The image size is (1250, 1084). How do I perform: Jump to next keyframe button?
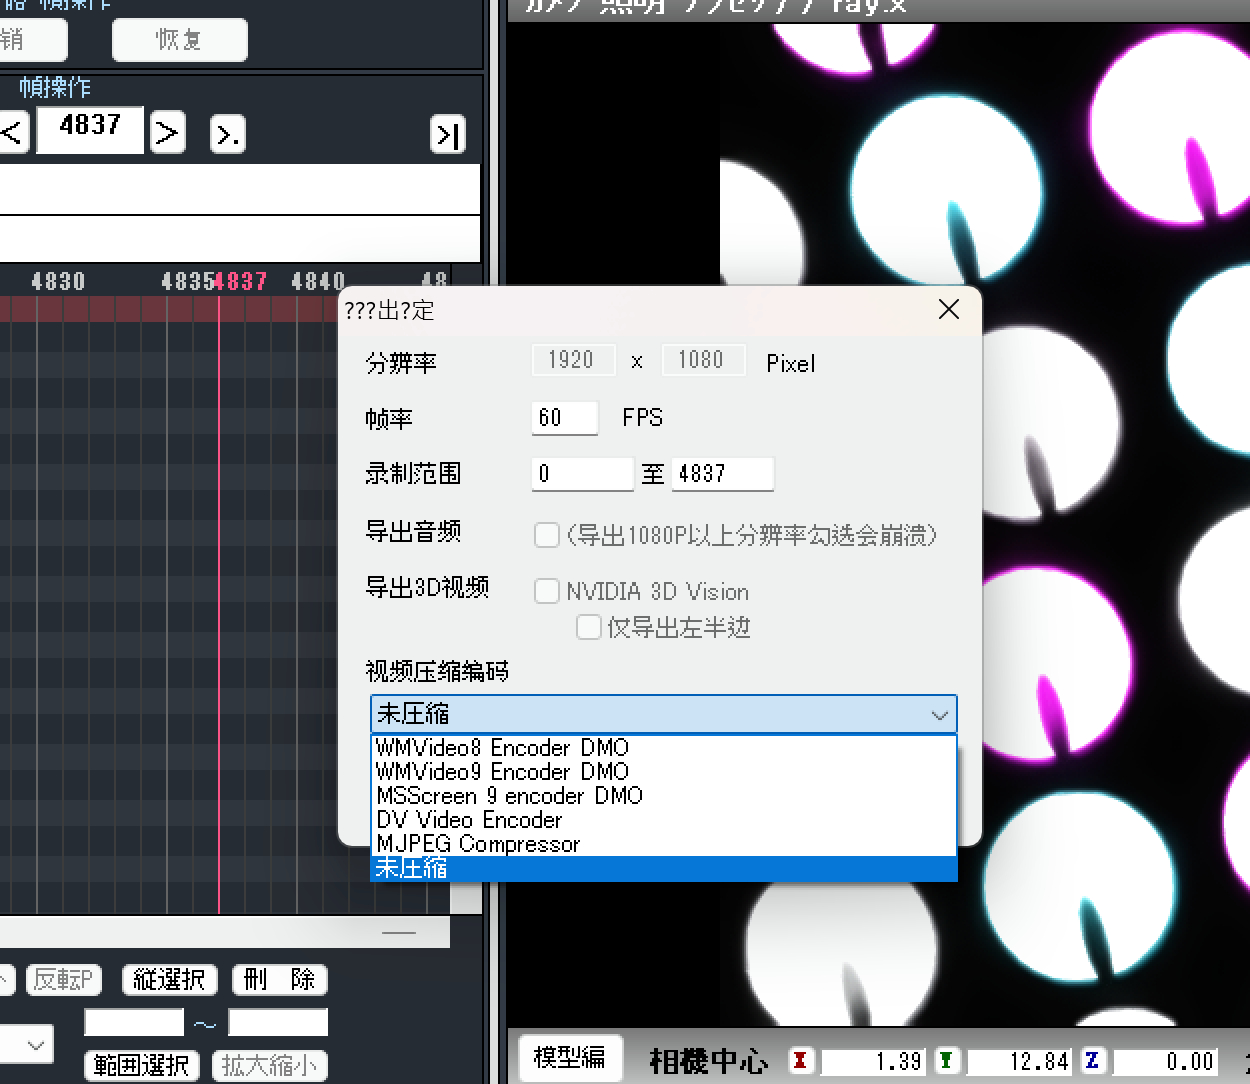point(228,134)
